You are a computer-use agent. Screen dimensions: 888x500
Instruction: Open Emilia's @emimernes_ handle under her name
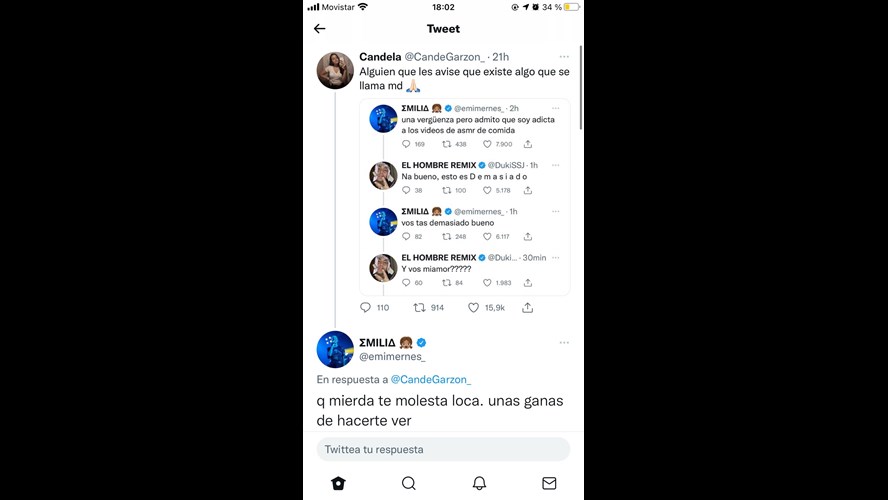pyautogui.click(x=392, y=356)
